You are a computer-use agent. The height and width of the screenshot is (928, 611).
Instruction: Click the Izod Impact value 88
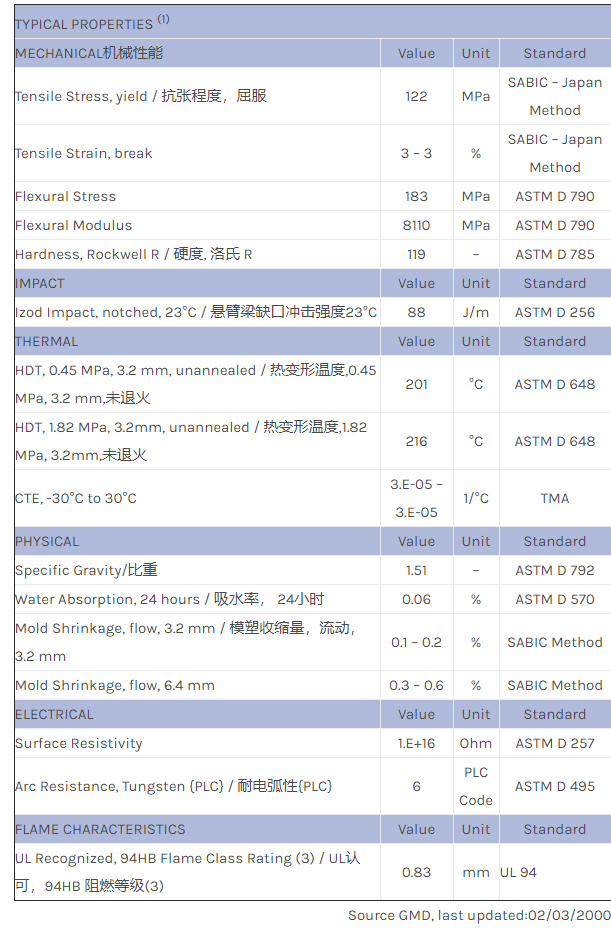[x=416, y=312]
